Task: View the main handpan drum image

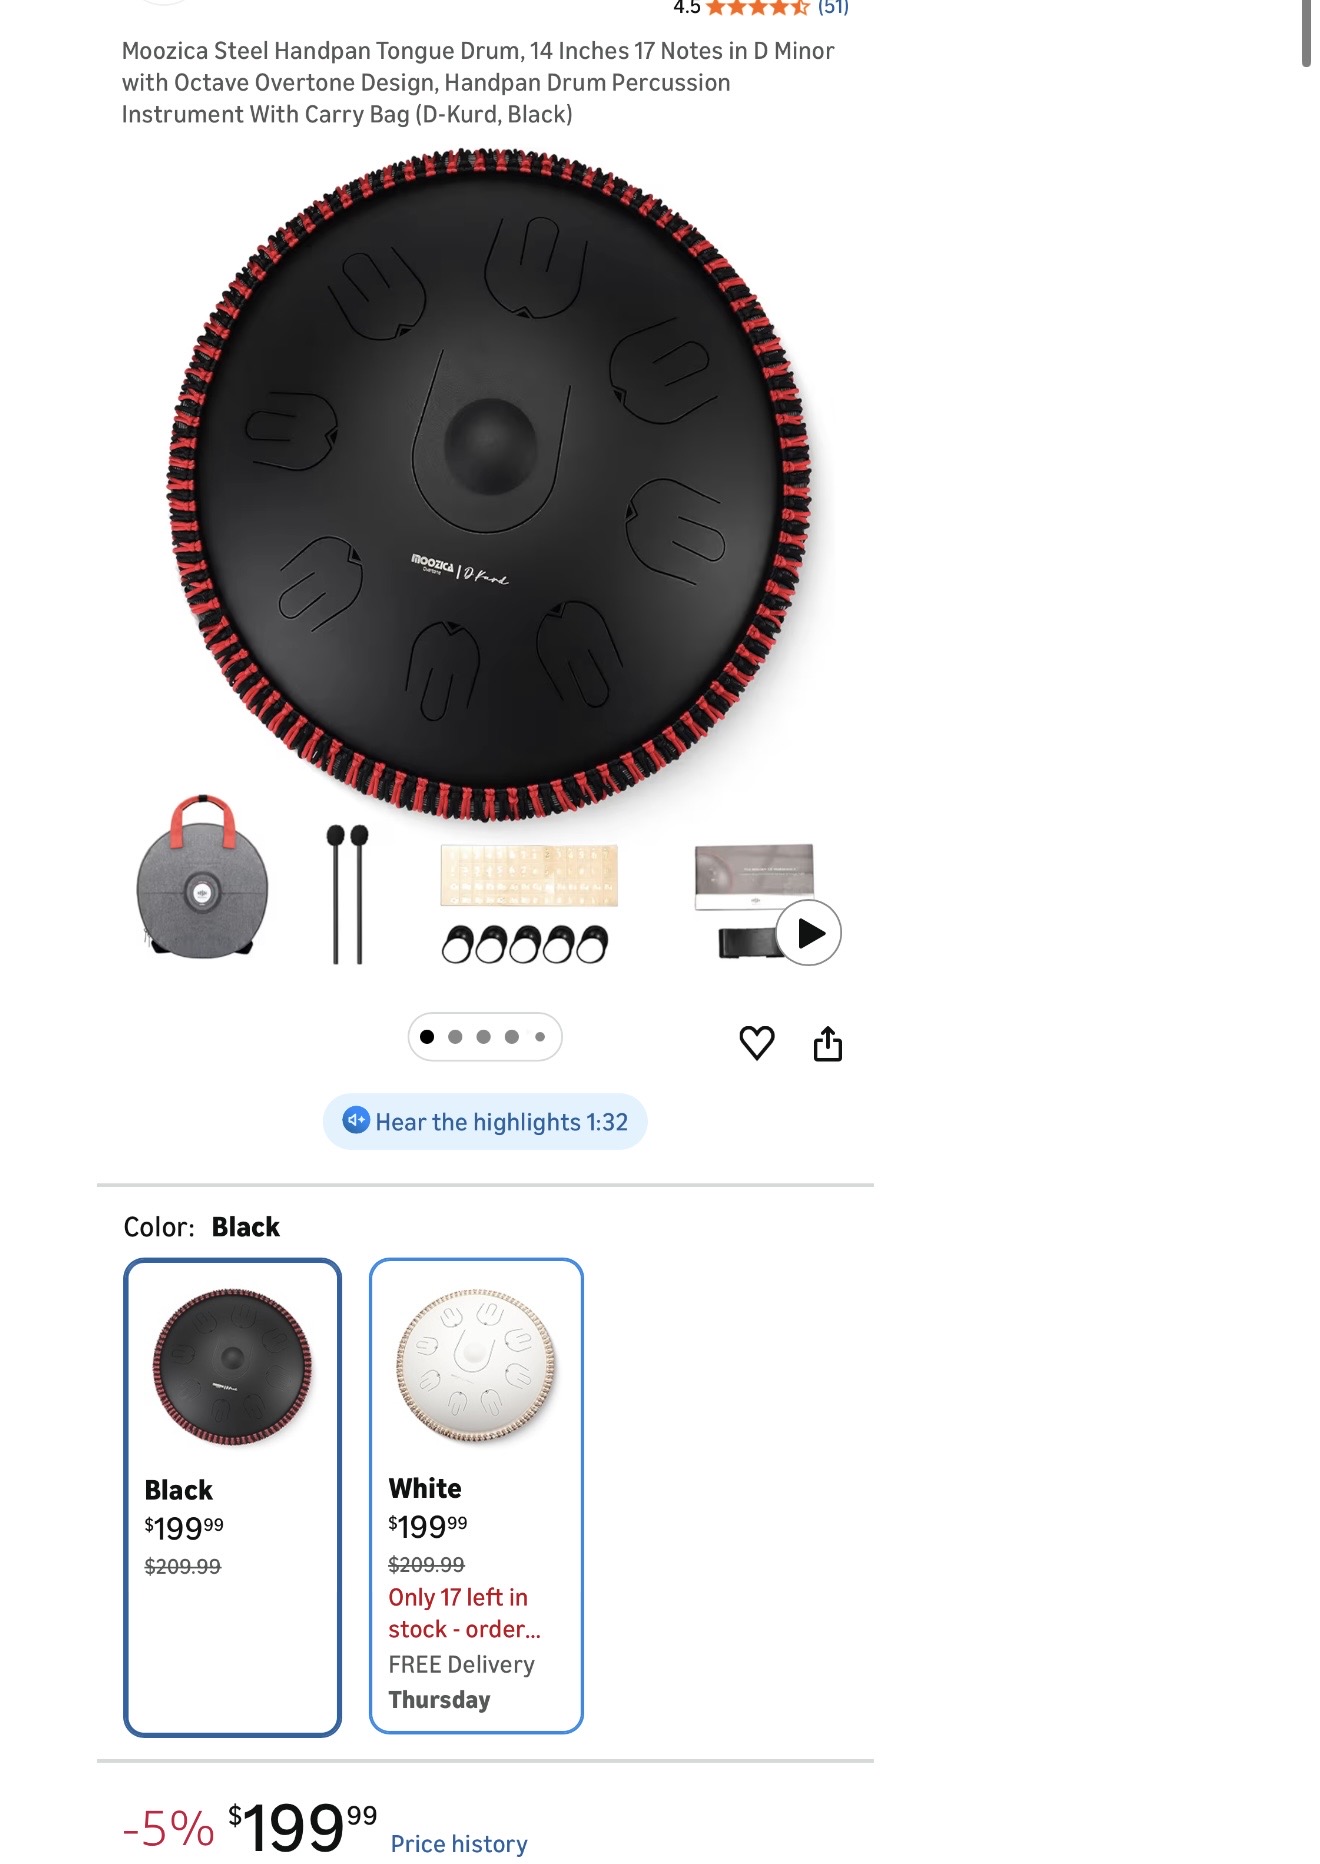Action: pos(489,485)
